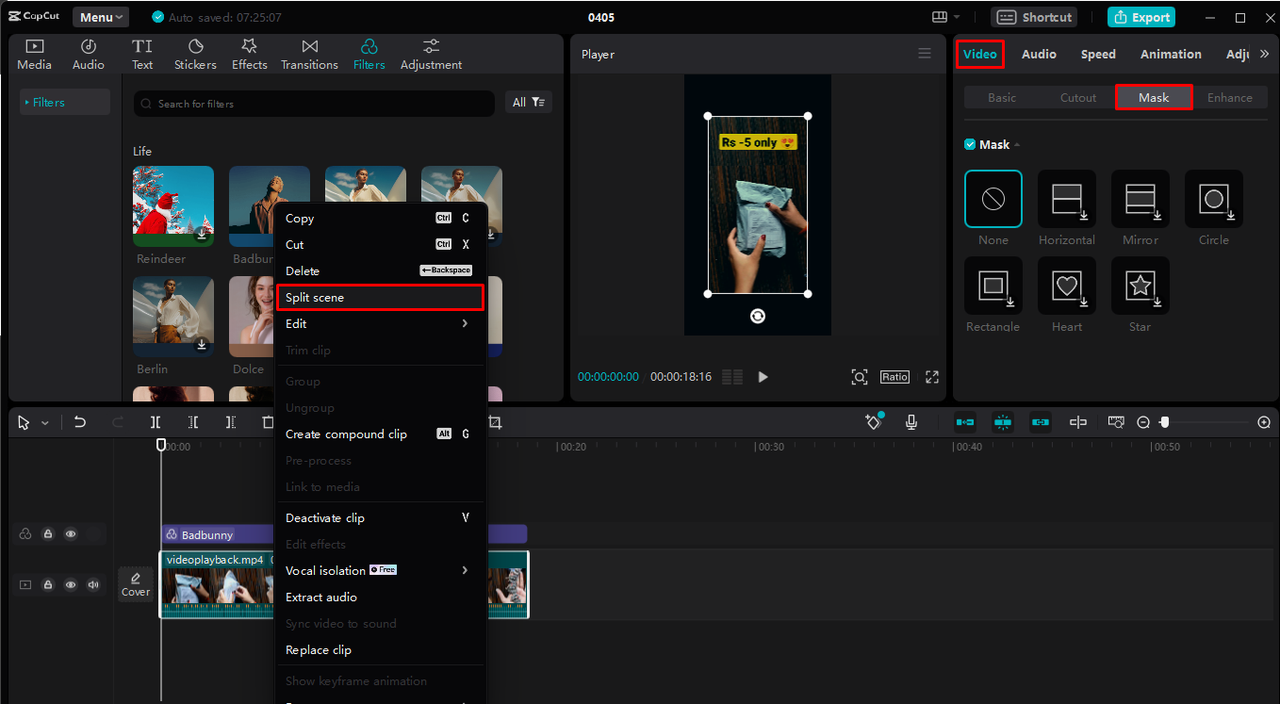The height and width of the screenshot is (704, 1280).
Task: Hide the video track with eye icon
Action: coord(71,584)
